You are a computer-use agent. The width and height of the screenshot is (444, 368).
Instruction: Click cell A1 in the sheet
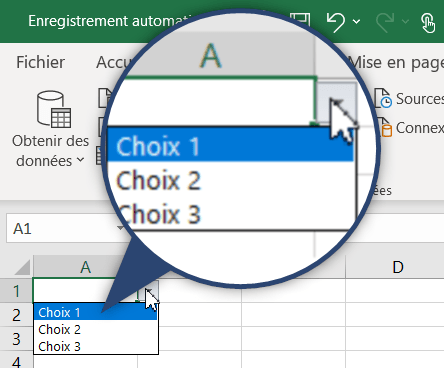coord(85,291)
